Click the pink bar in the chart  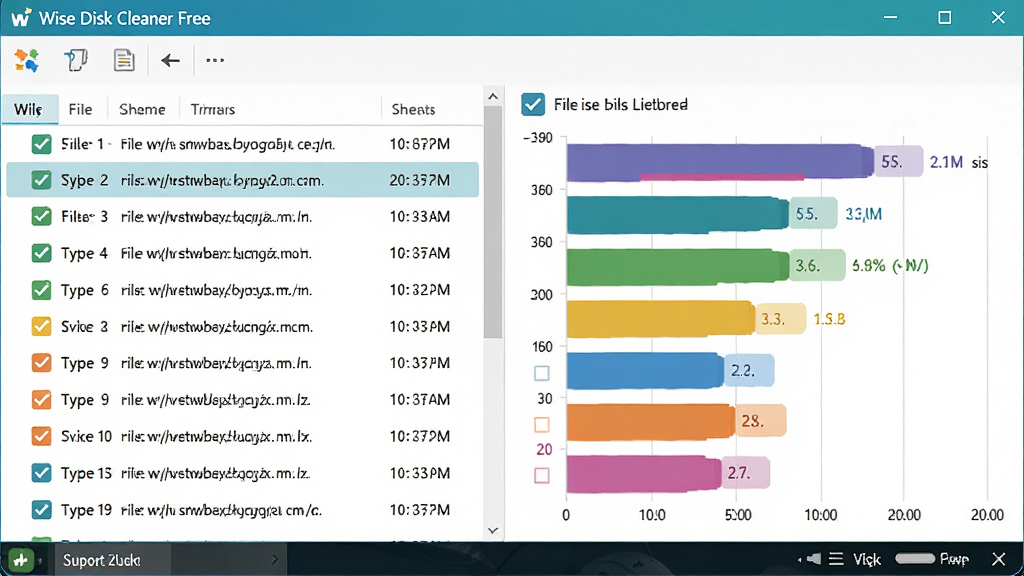pyautogui.click(x=644, y=473)
